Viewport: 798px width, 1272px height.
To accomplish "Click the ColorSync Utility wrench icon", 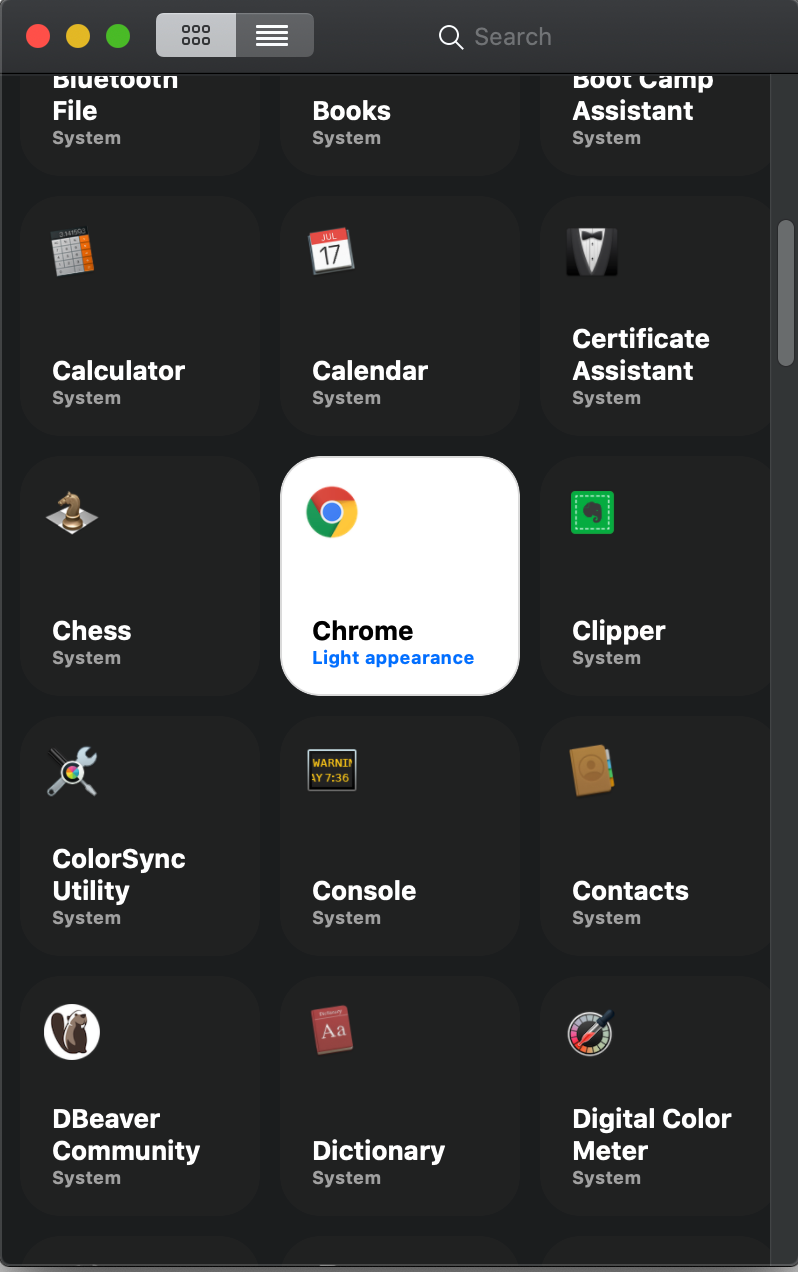I will pos(72,771).
